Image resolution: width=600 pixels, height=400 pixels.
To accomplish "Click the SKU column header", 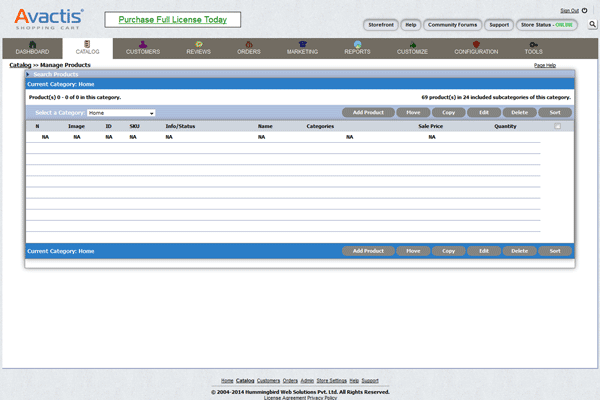I will click(x=134, y=126).
